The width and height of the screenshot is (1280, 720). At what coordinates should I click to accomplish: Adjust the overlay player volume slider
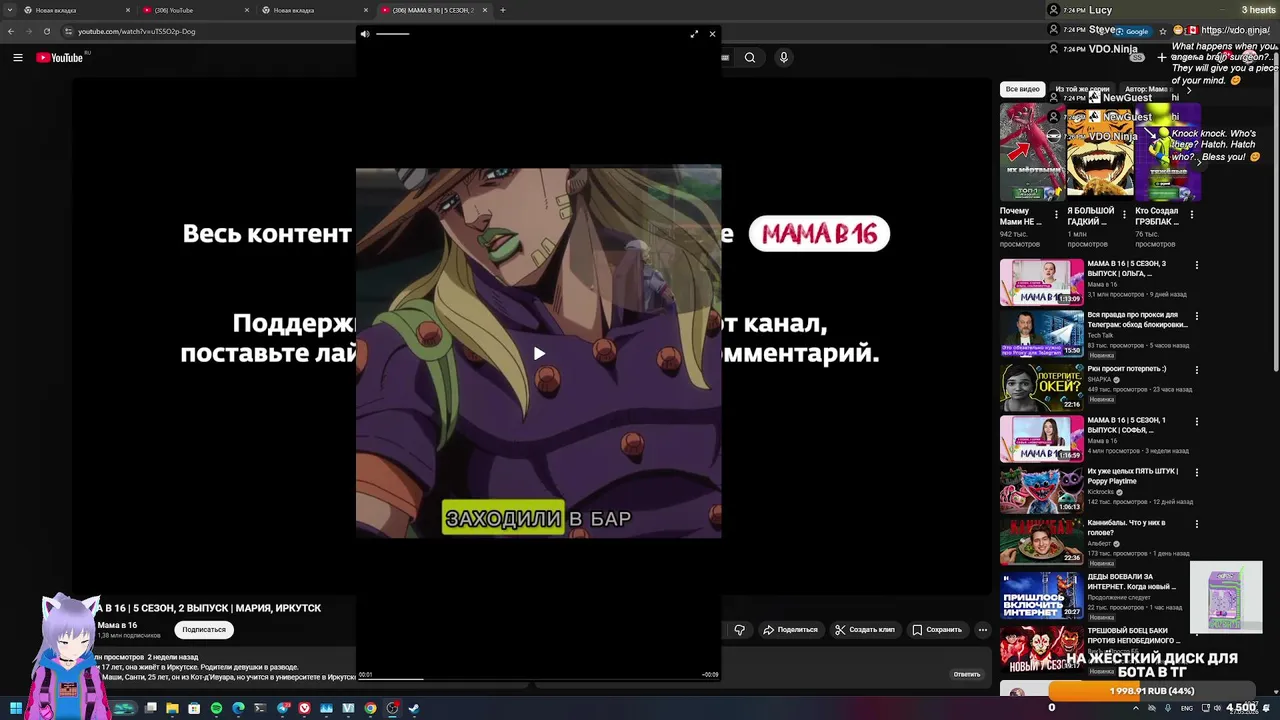[x=393, y=34]
